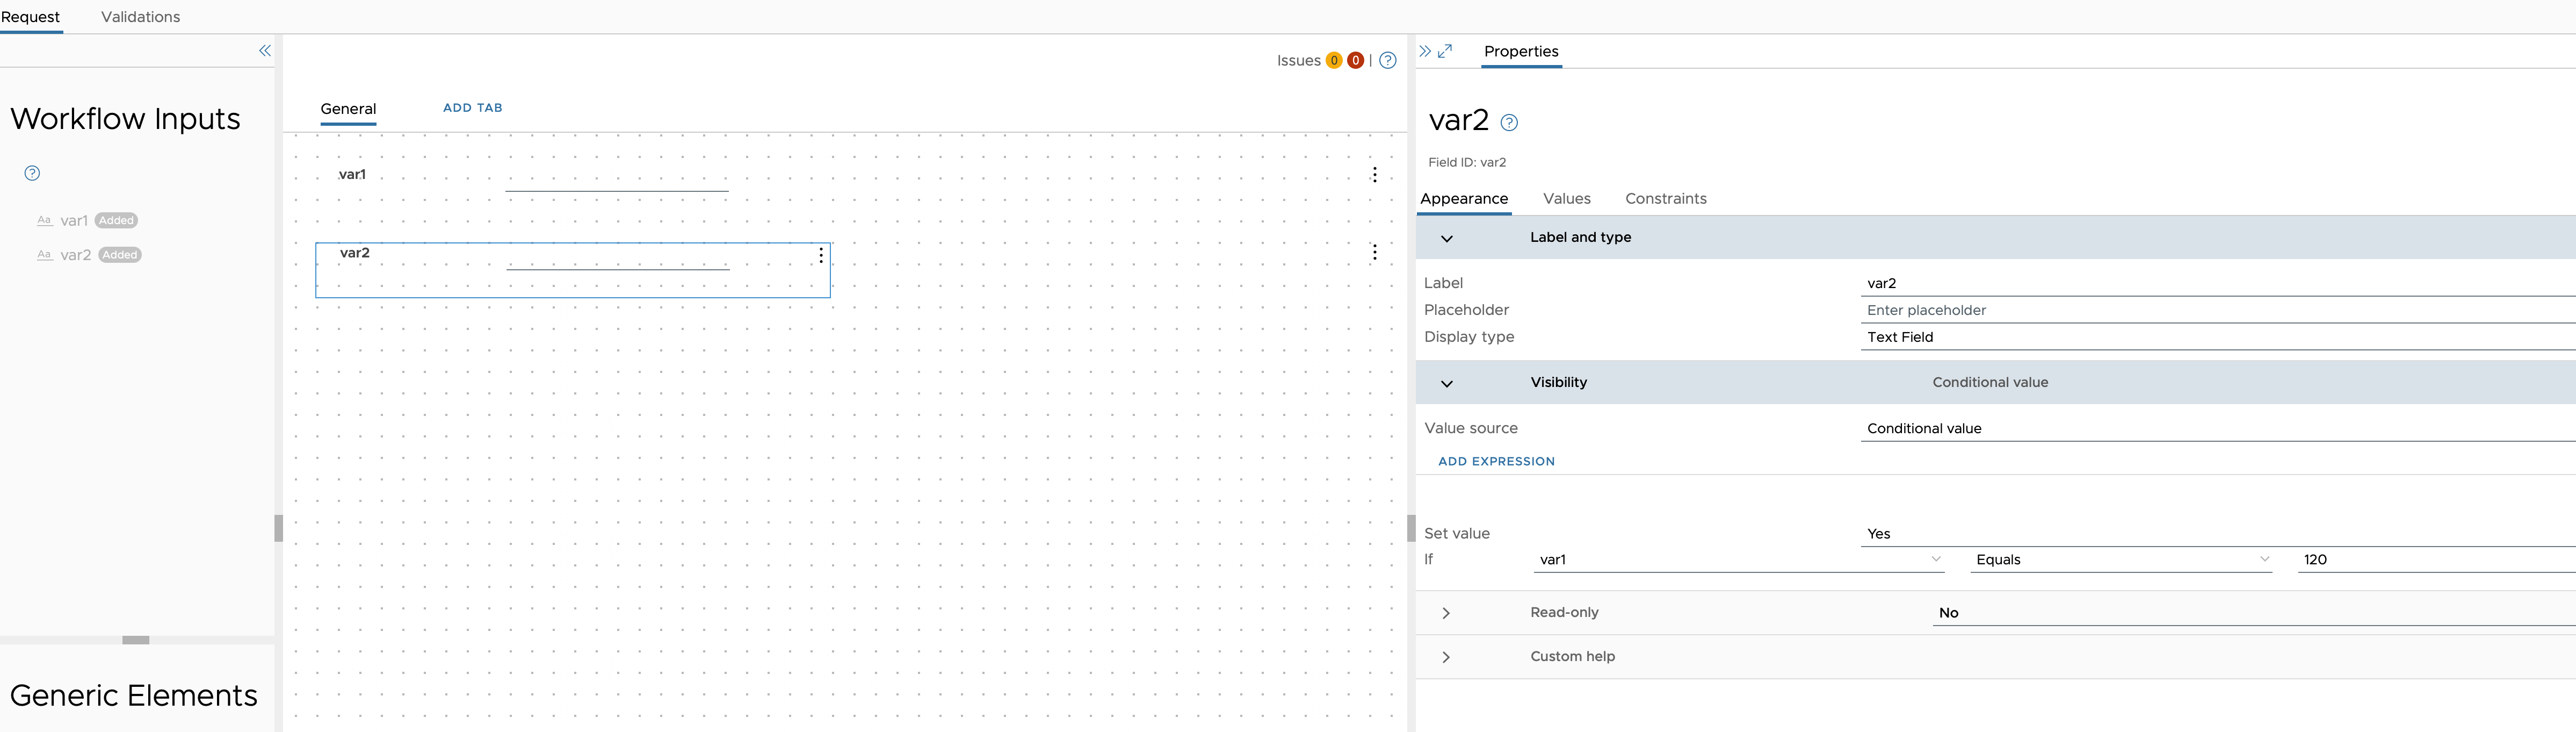Click the Aa text-type icon beside var1

point(44,220)
